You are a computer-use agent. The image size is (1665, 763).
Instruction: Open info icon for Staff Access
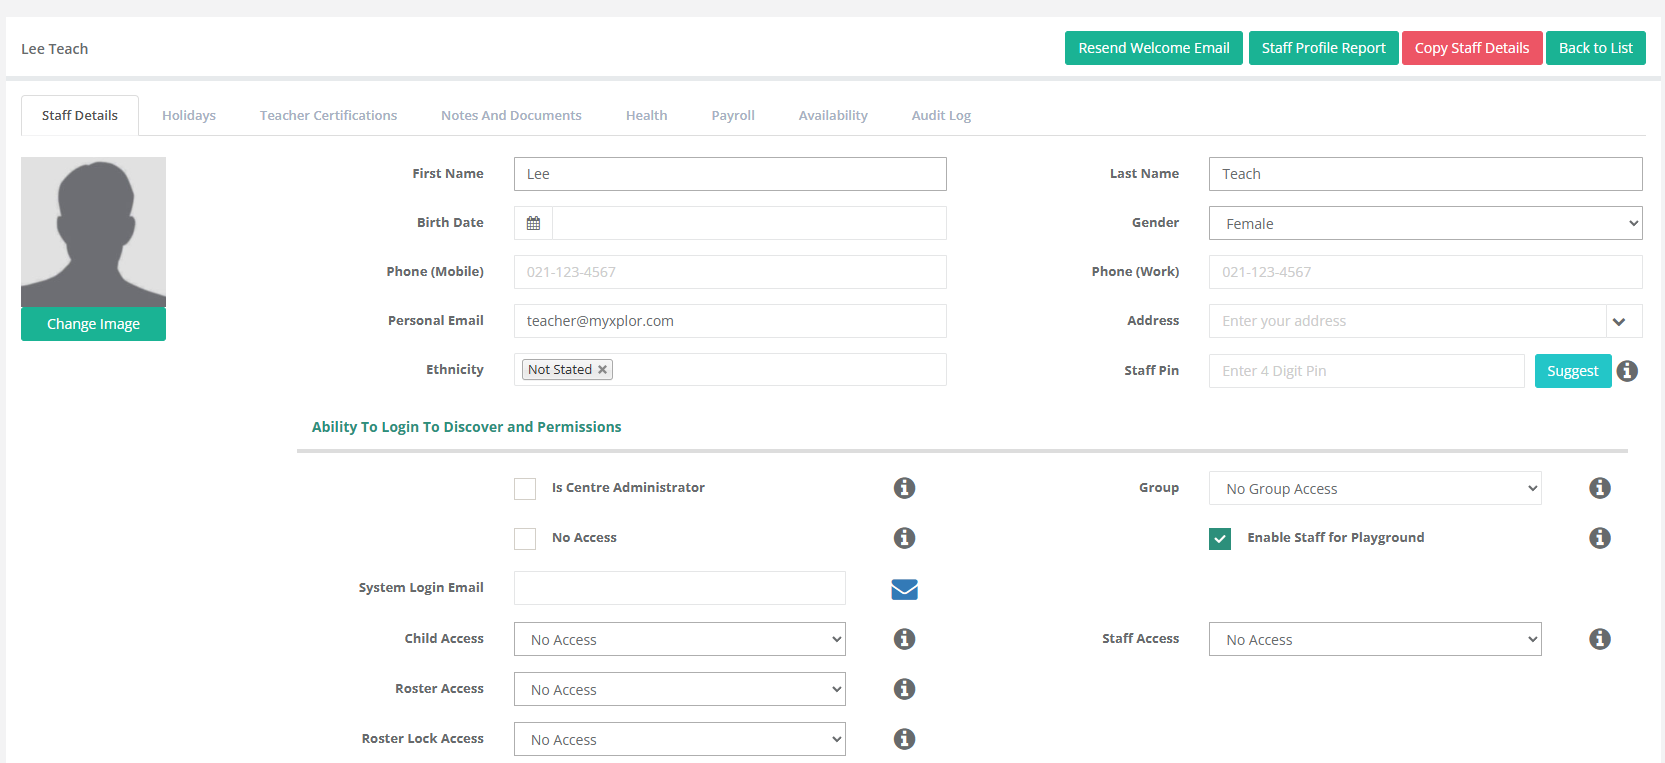(x=1600, y=639)
